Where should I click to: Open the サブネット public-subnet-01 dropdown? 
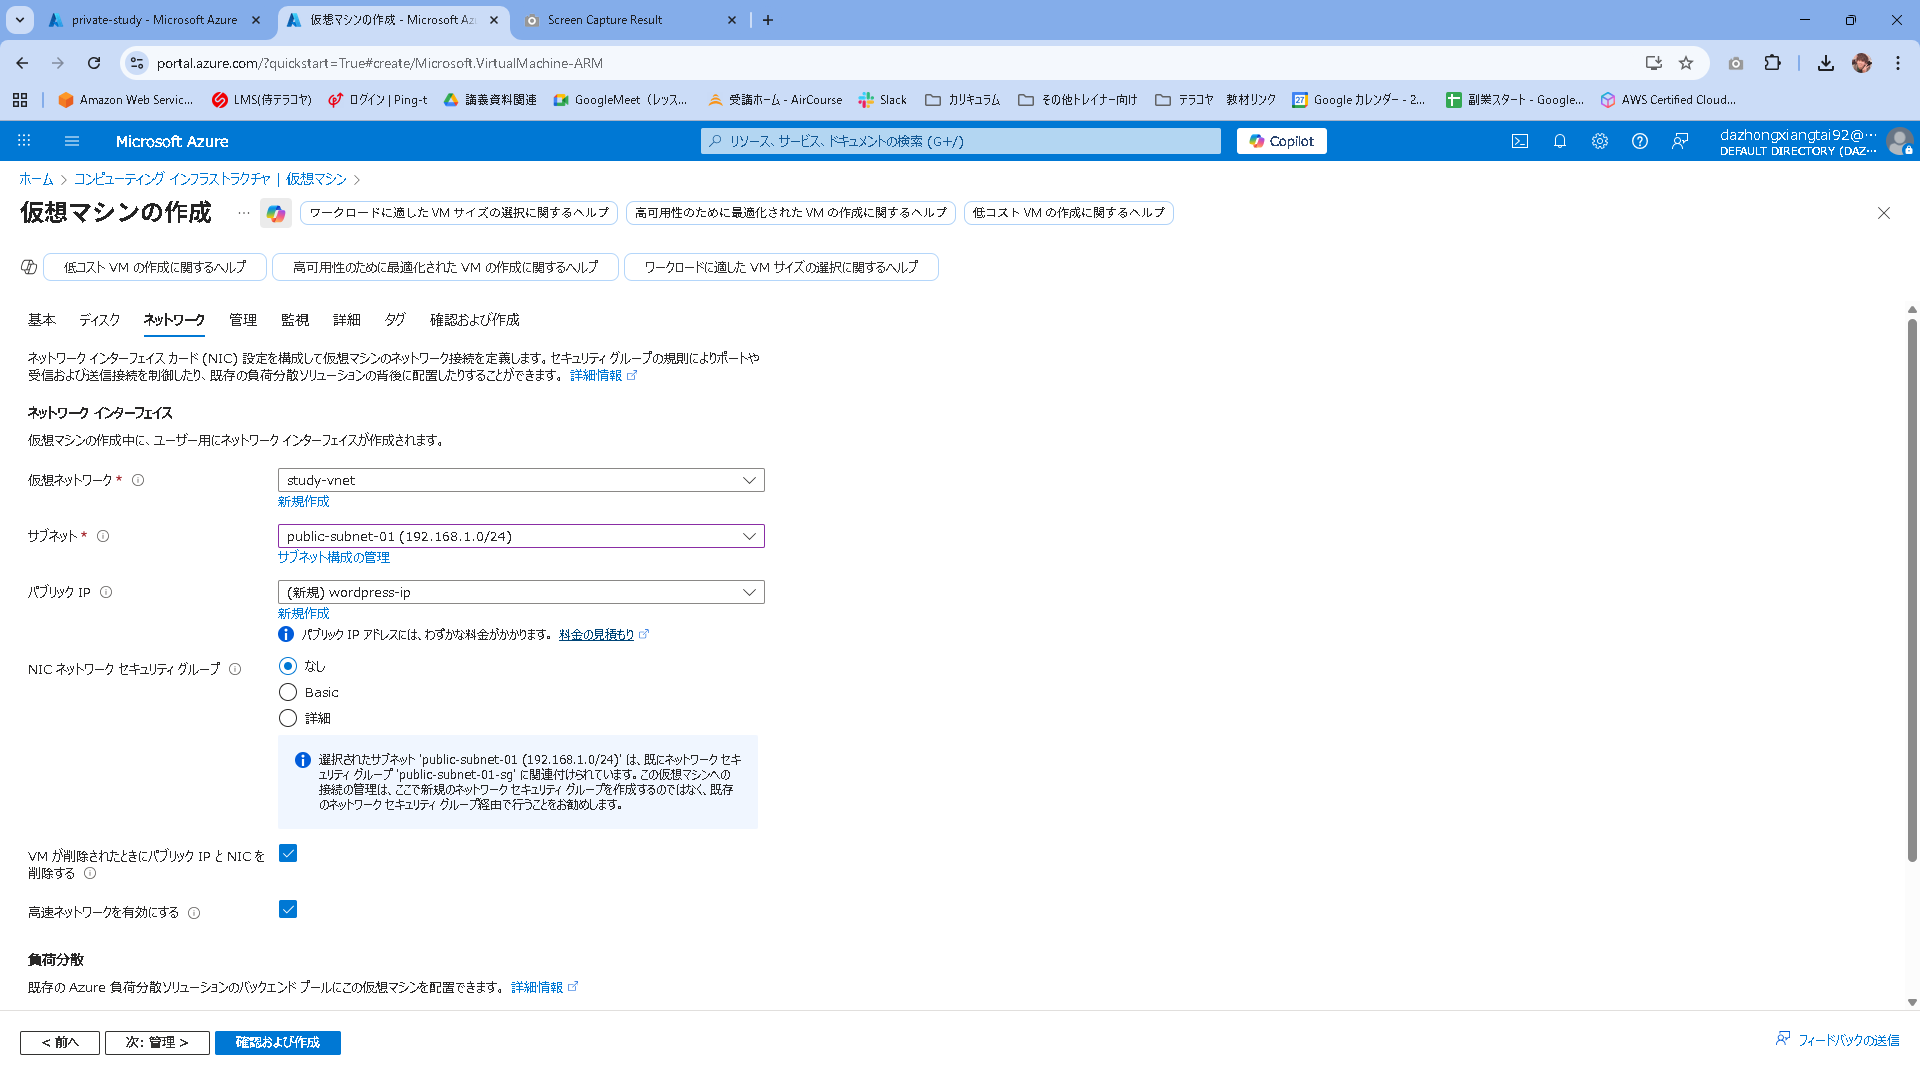tap(520, 536)
